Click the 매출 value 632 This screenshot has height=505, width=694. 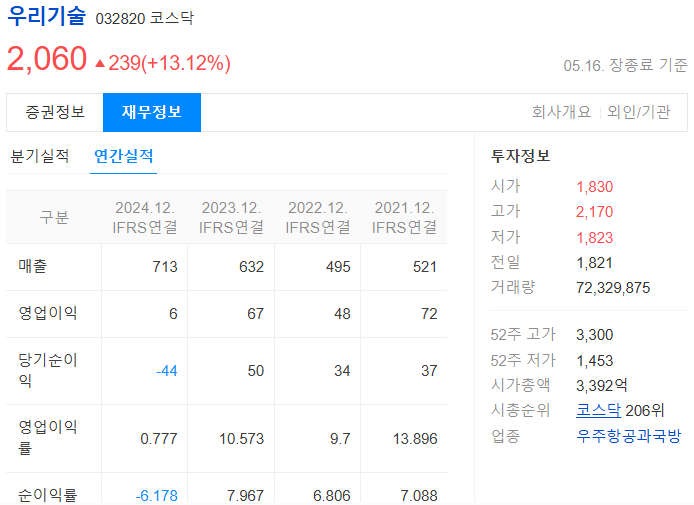click(x=251, y=267)
